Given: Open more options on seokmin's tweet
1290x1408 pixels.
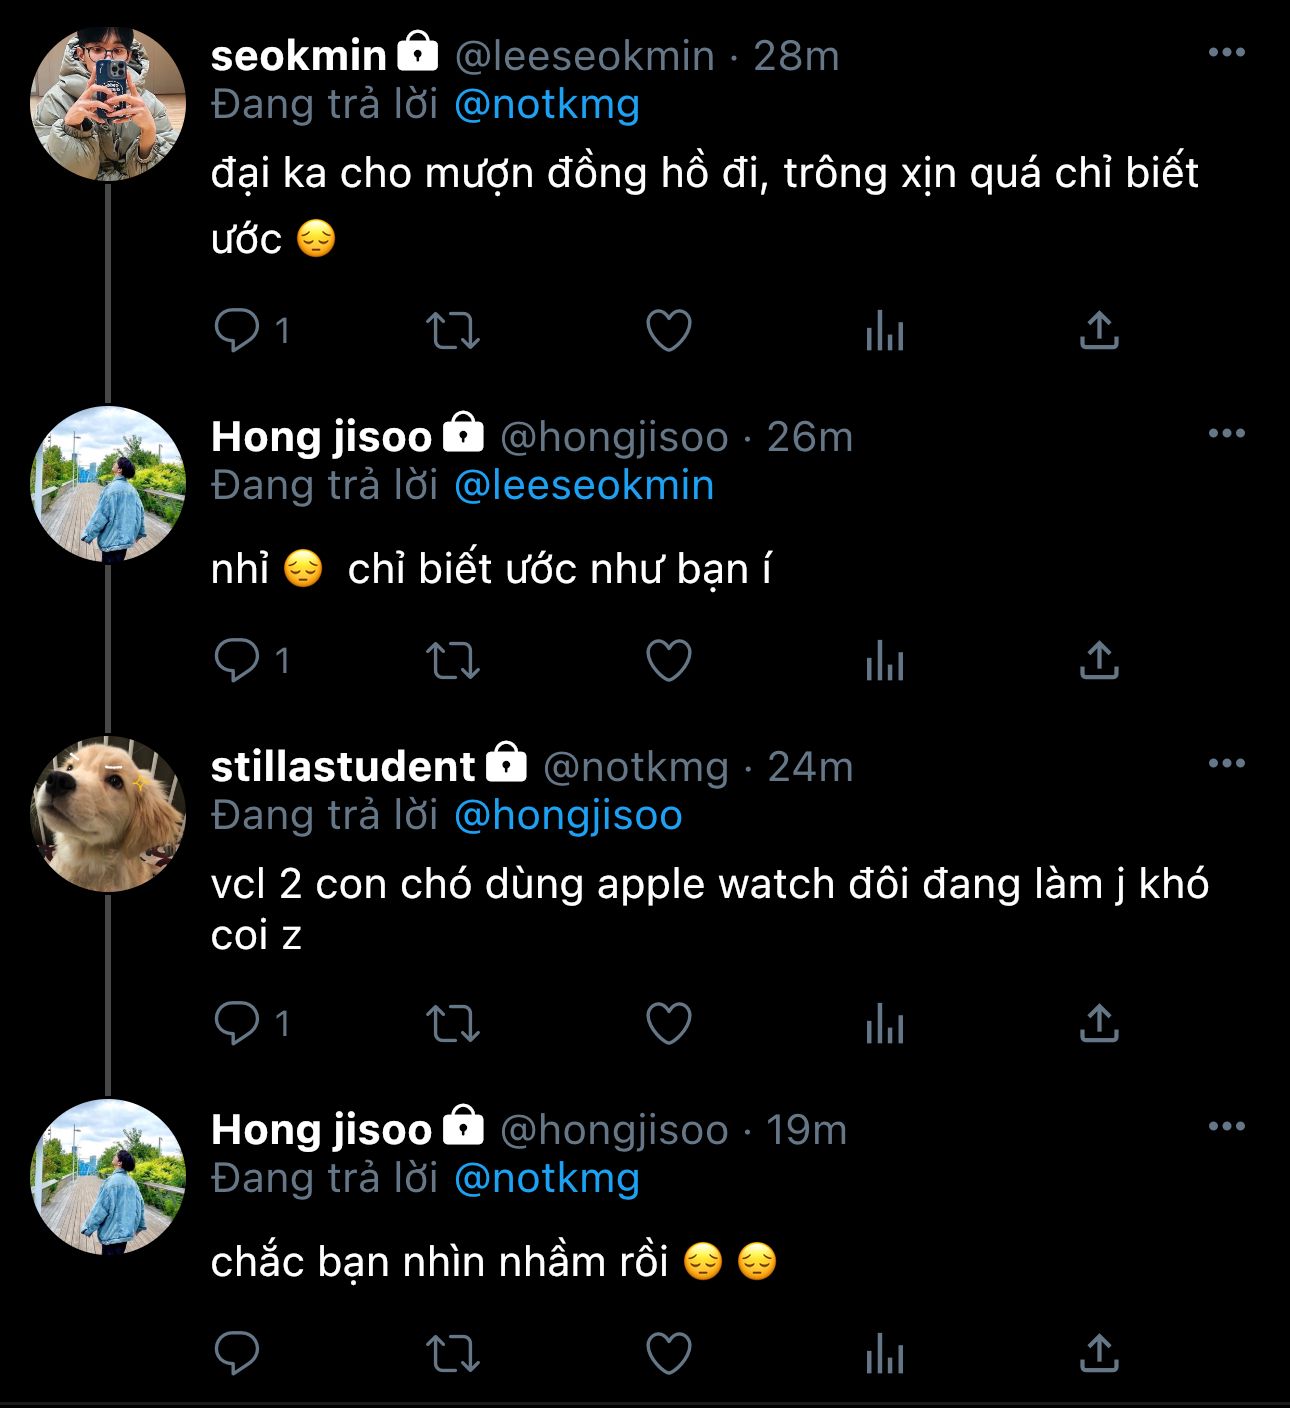Looking at the screenshot, I should click(x=1226, y=53).
